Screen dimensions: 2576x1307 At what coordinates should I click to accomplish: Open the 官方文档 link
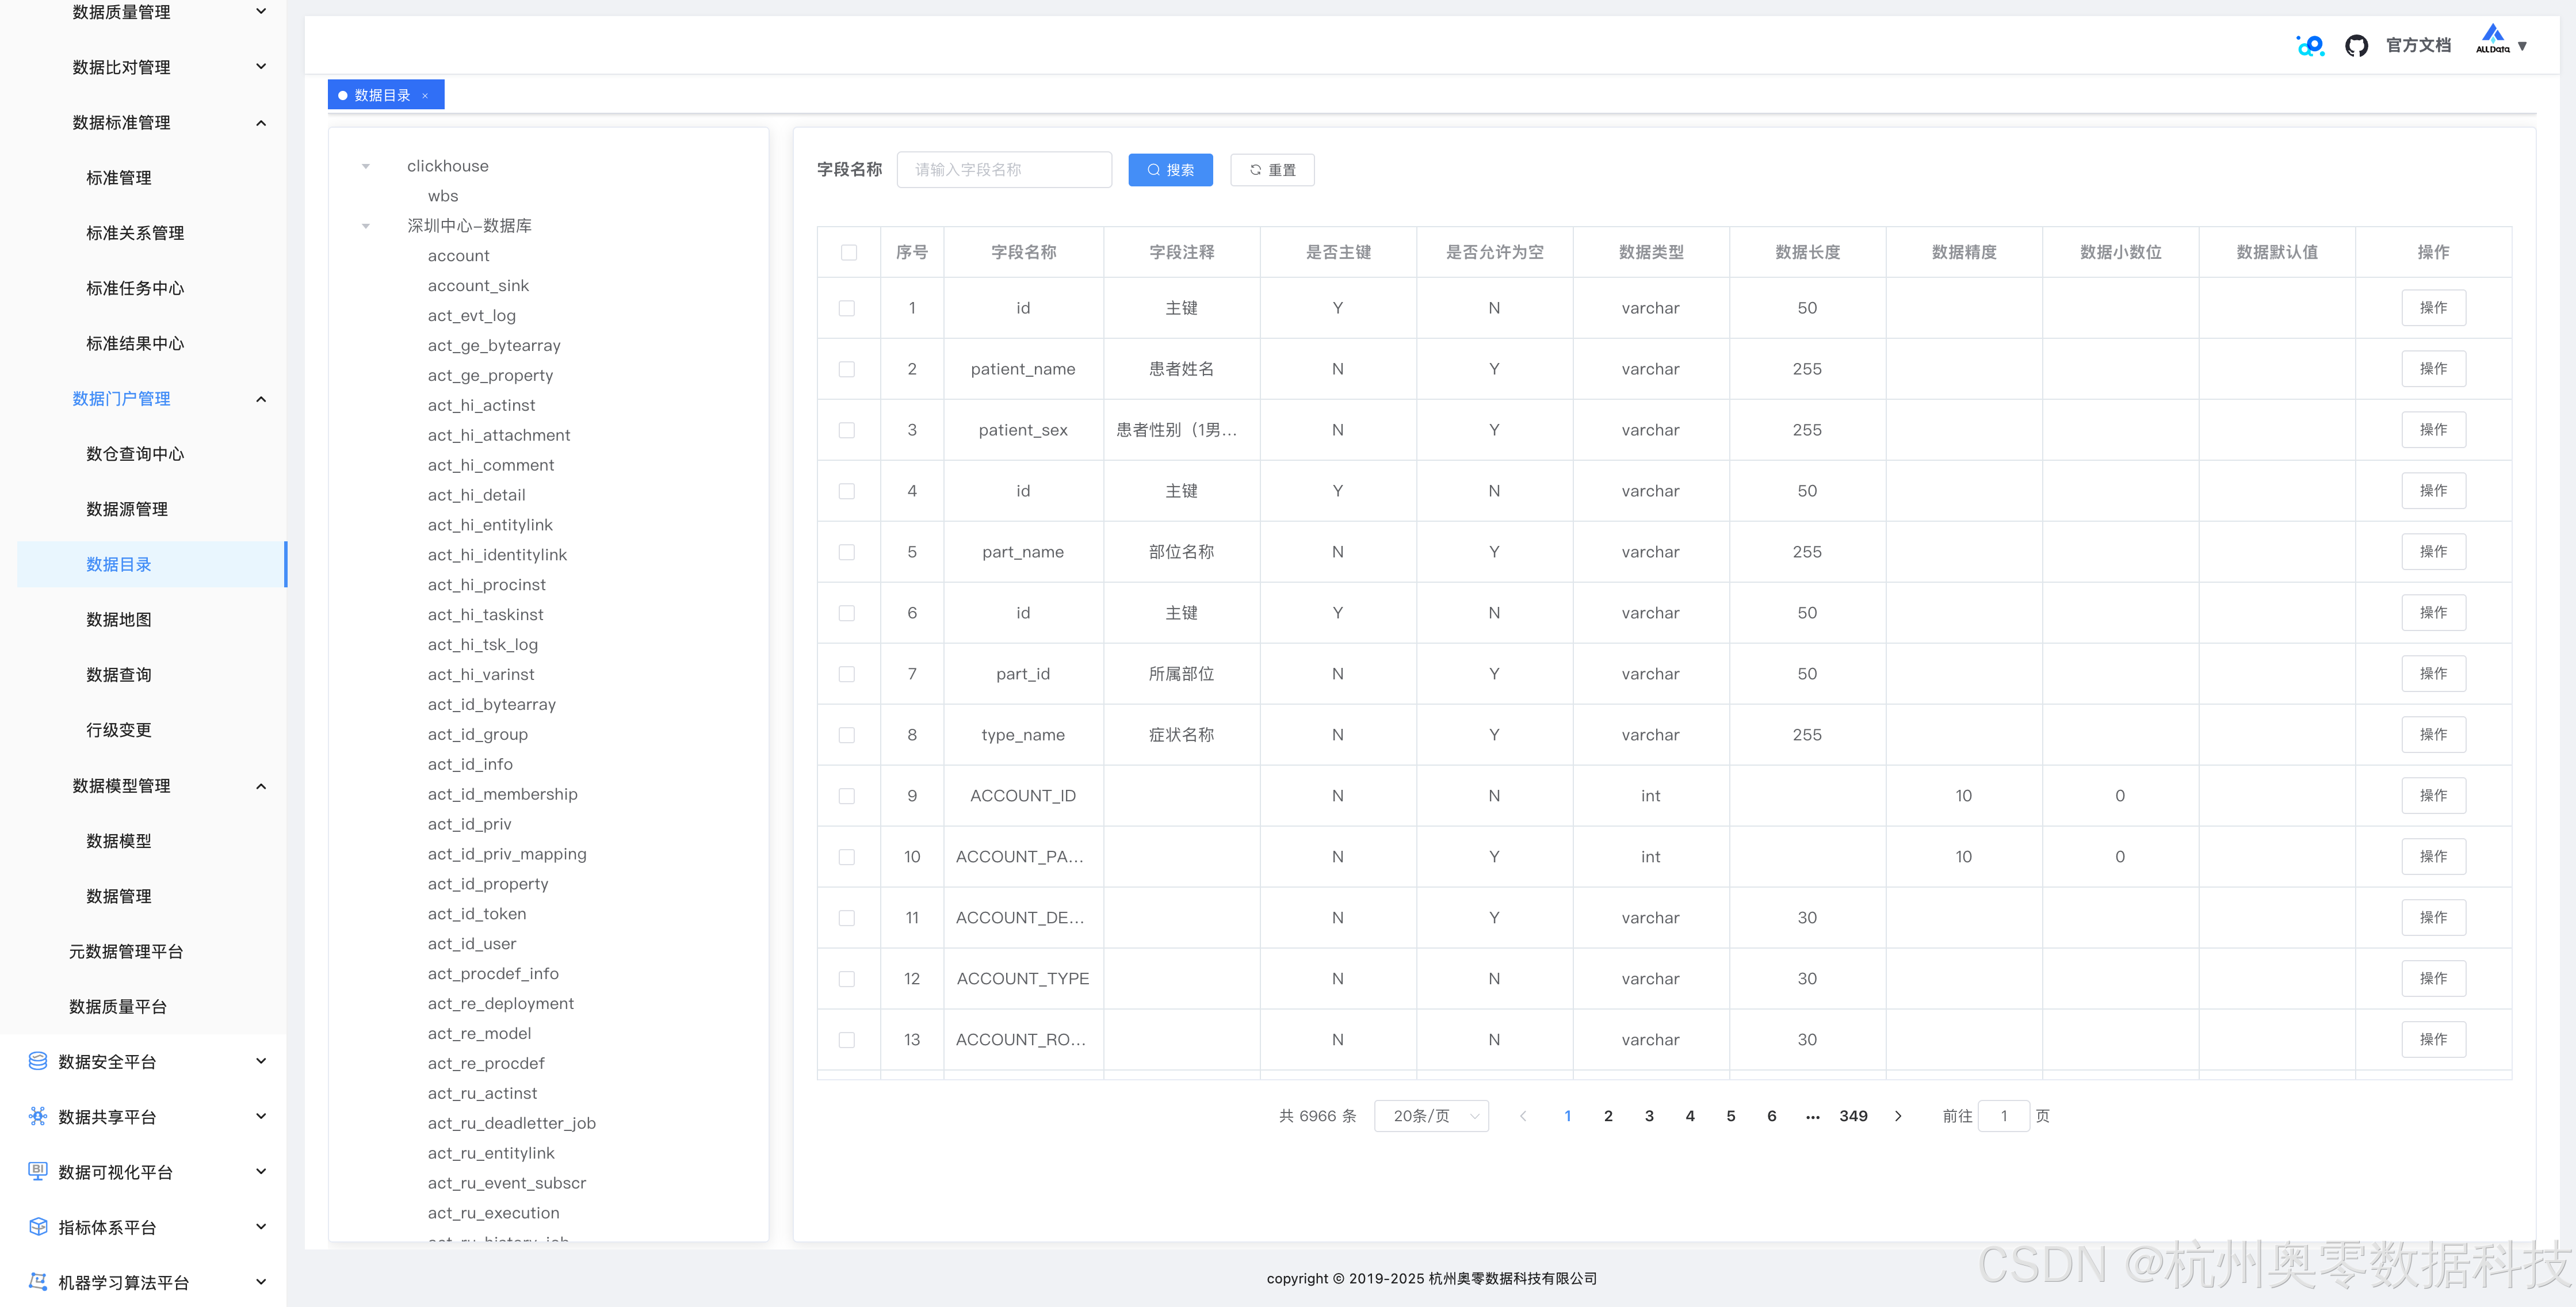2418,45
